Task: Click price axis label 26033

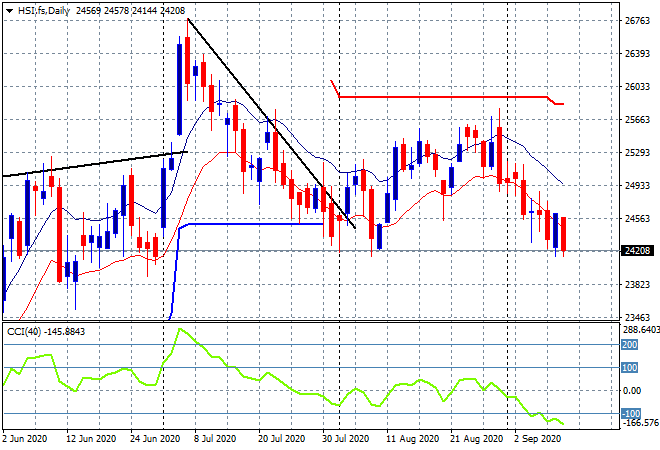Action: pyautogui.click(x=637, y=87)
